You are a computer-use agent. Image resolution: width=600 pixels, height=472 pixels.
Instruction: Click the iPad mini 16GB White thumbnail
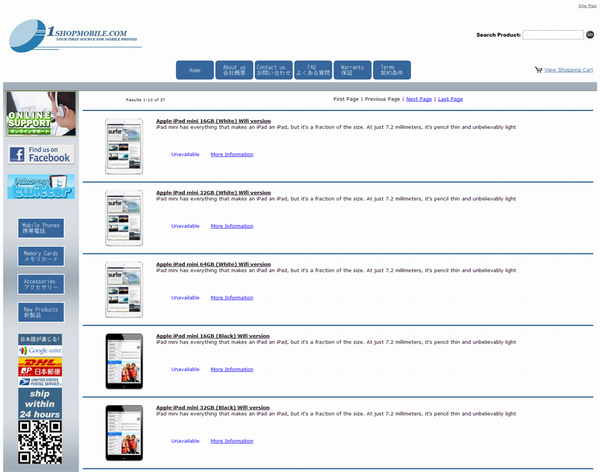(124, 146)
